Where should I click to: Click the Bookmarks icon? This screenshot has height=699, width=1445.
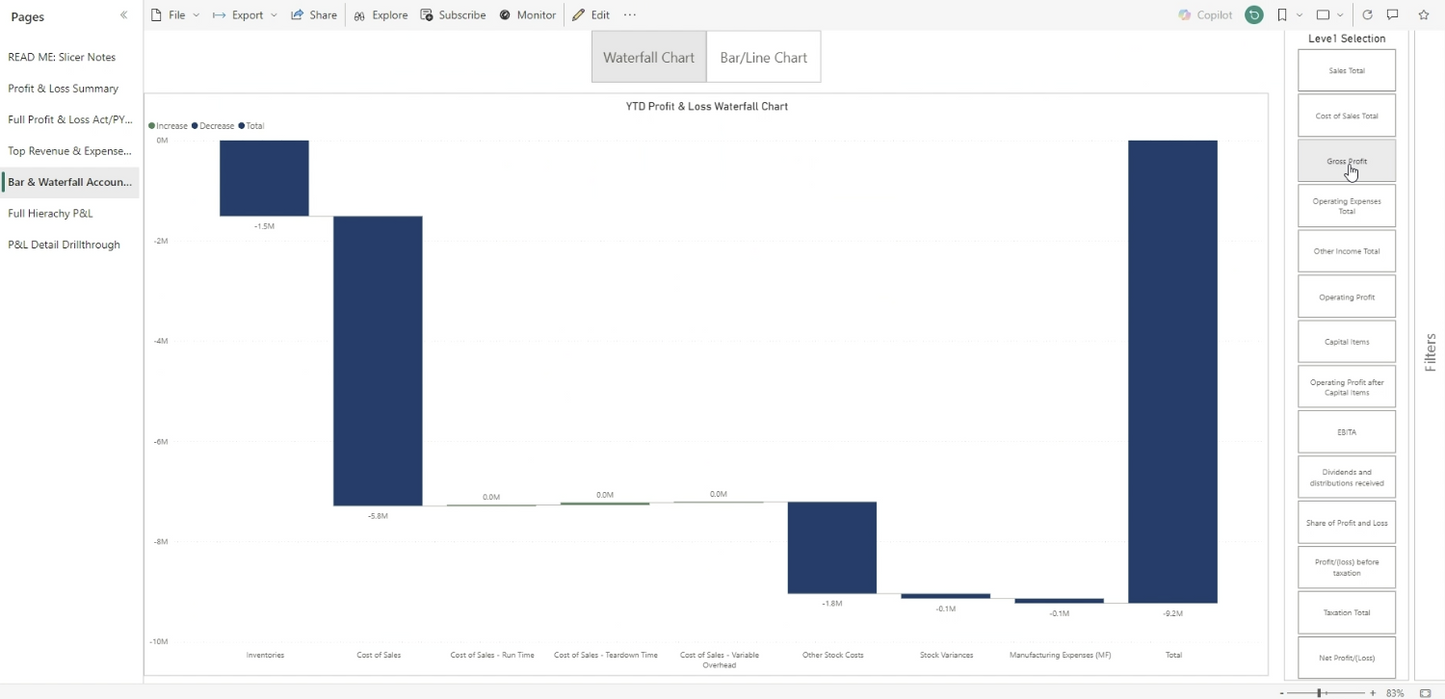tap(1282, 15)
